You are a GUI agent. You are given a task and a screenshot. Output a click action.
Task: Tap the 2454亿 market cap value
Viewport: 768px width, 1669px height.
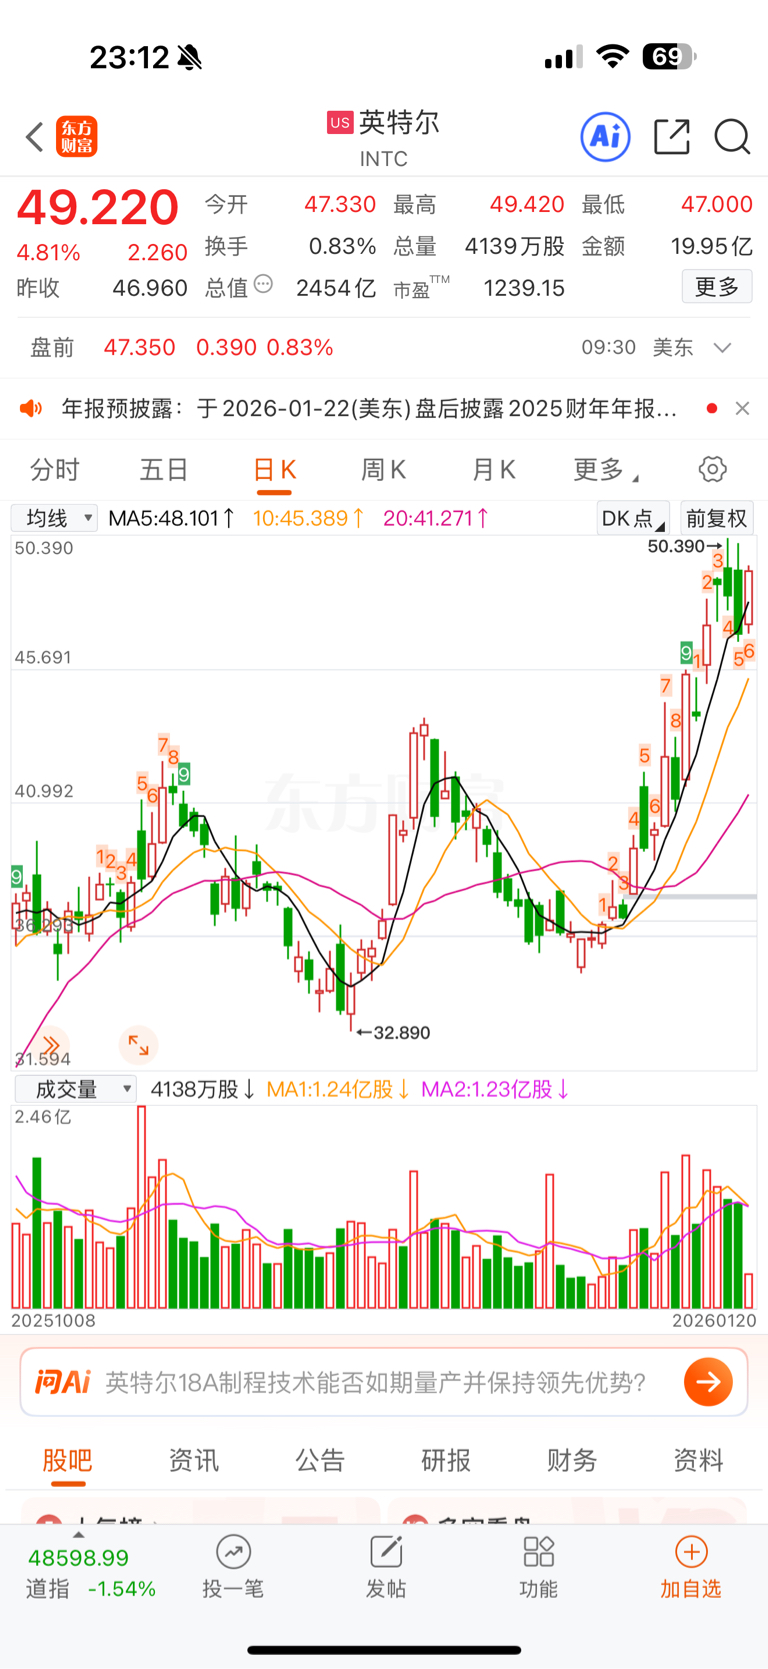tap(336, 288)
